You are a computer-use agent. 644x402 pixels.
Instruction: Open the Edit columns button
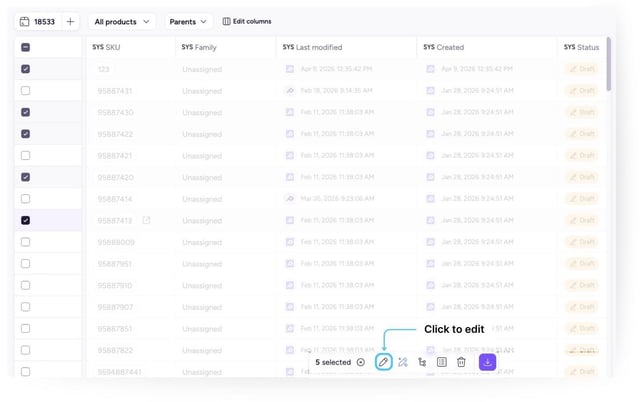click(x=247, y=21)
